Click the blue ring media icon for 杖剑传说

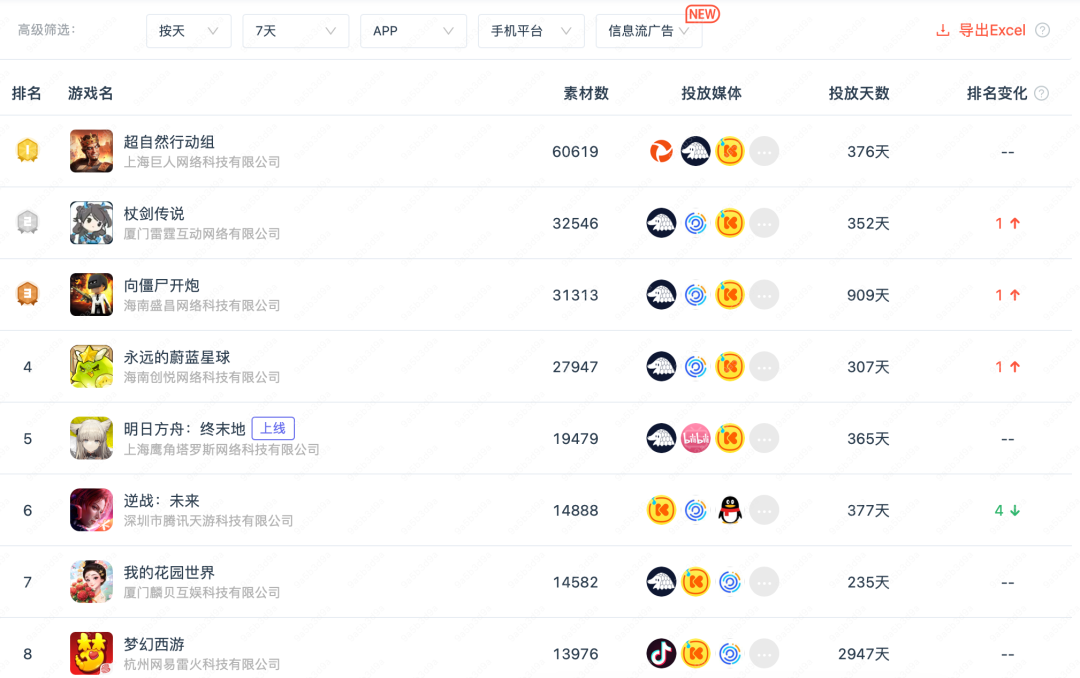(696, 223)
